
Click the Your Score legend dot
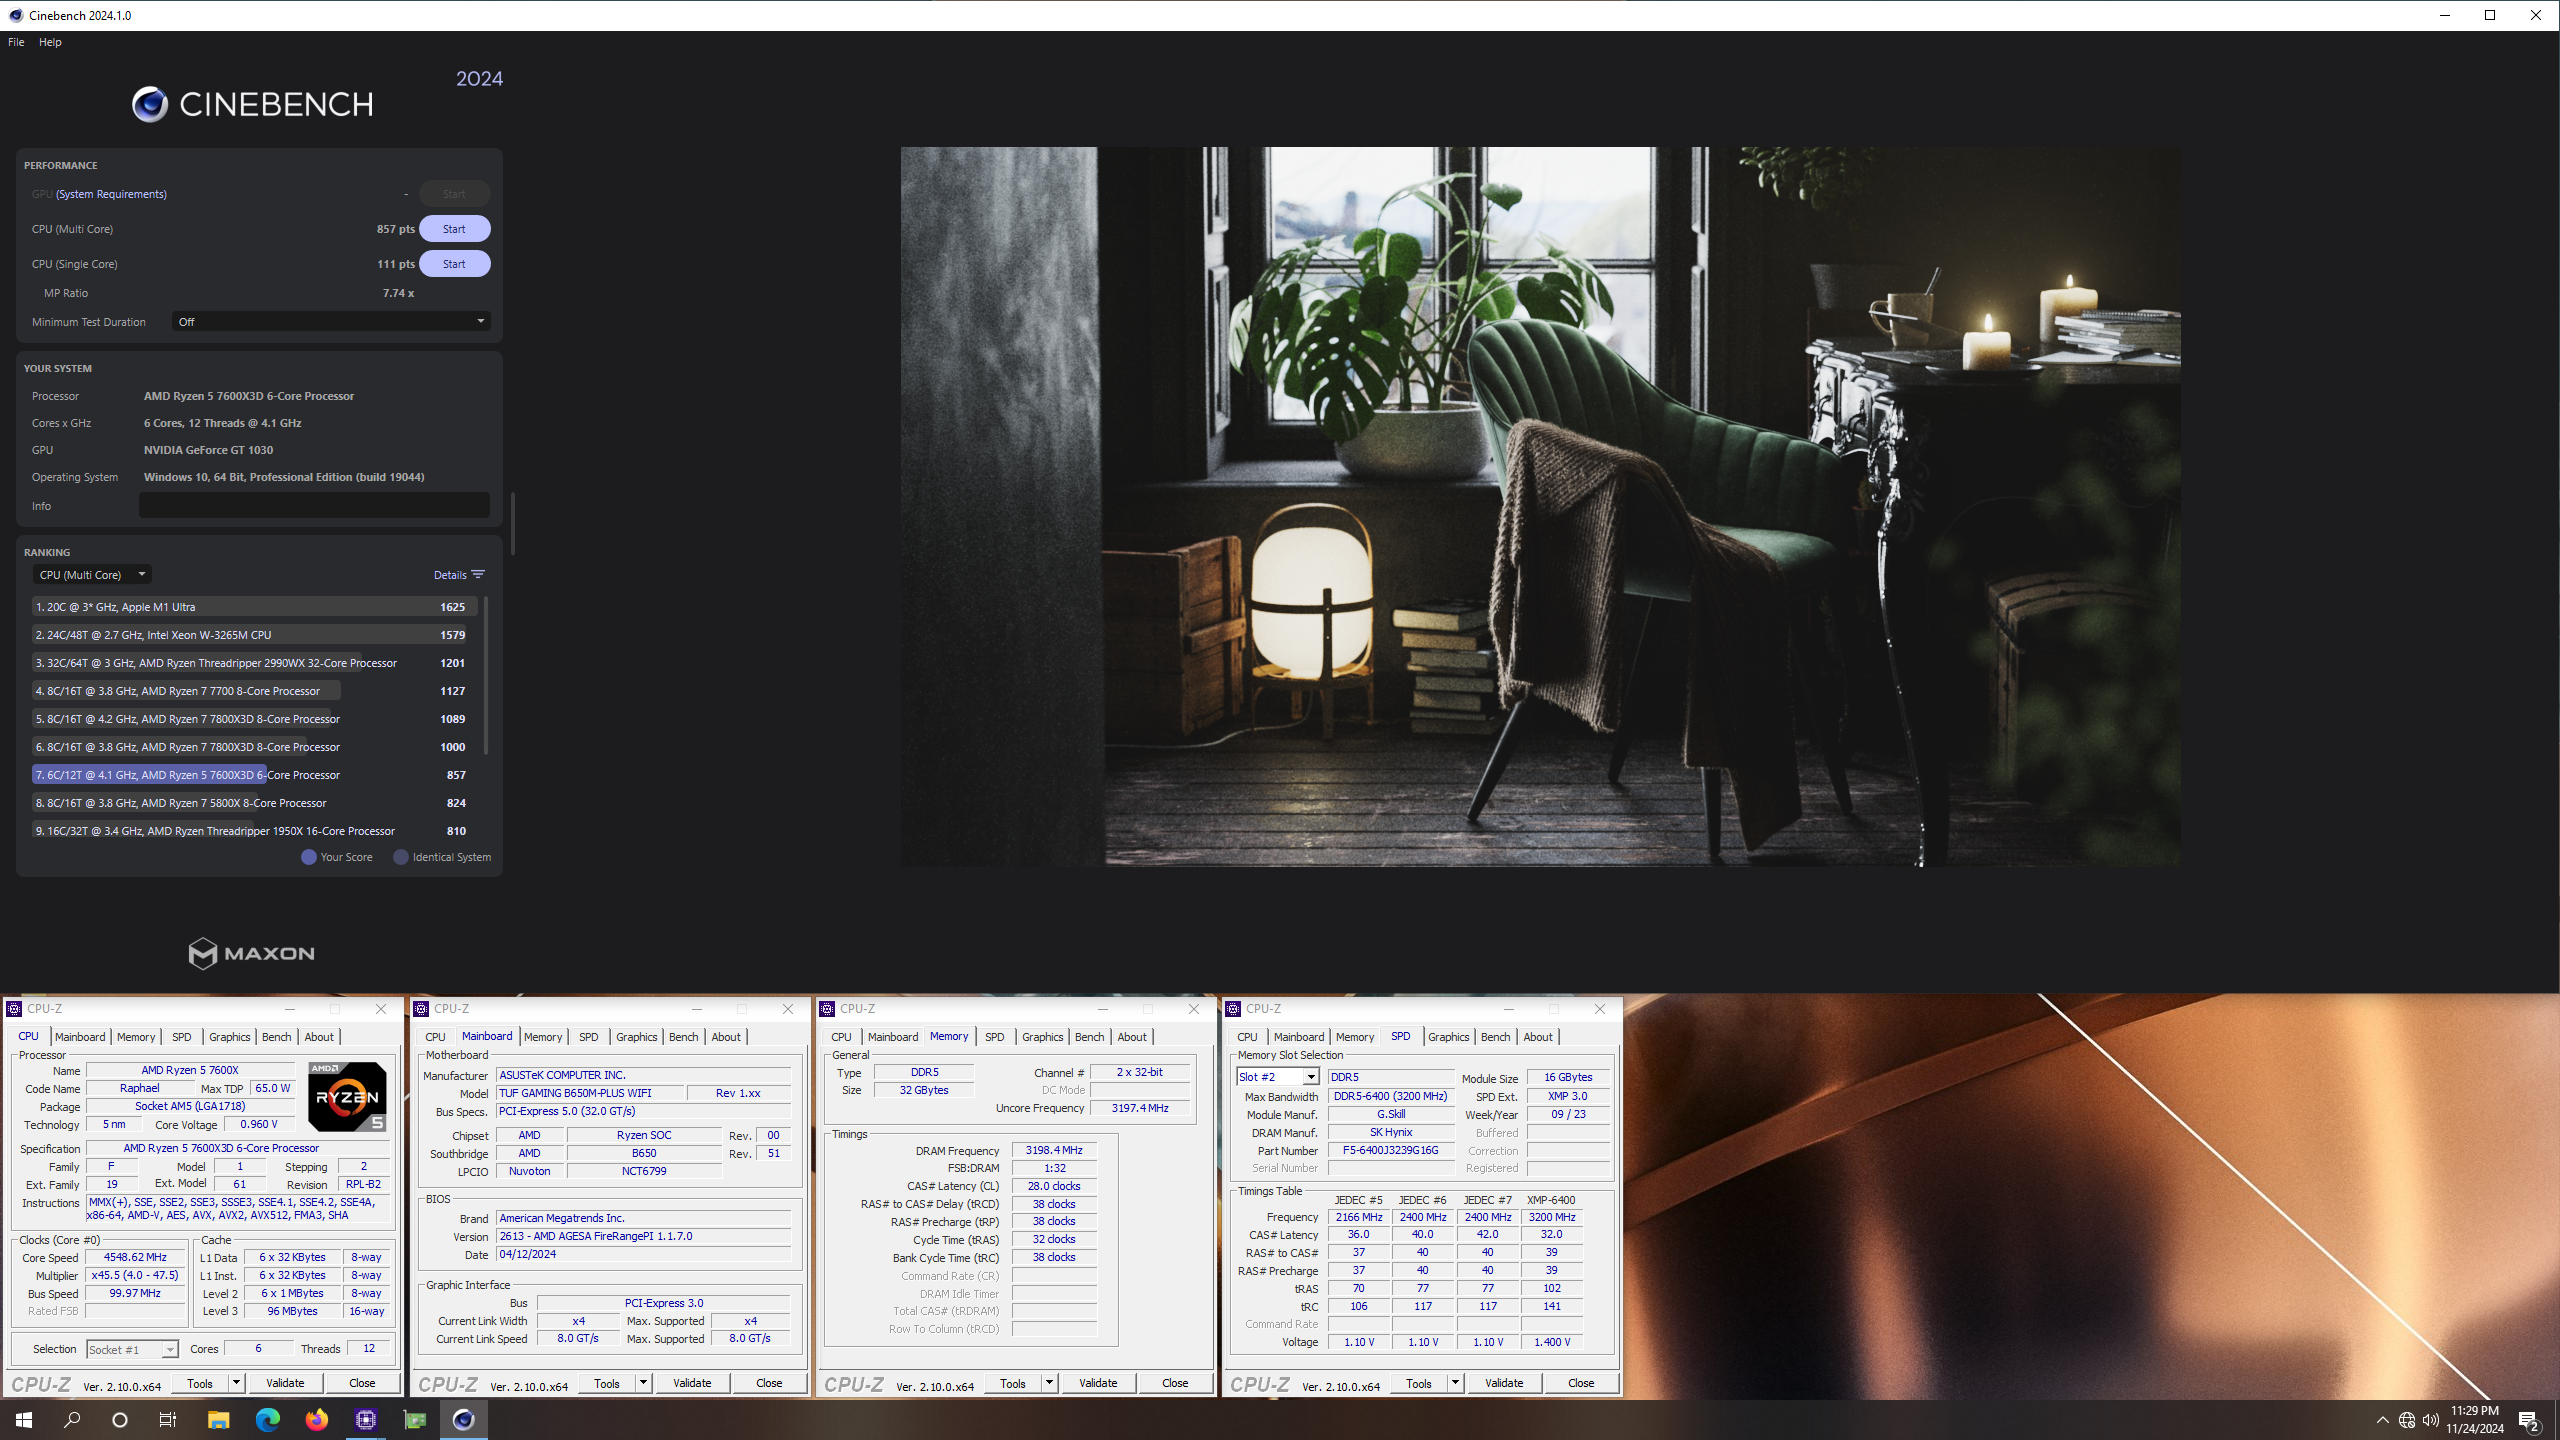(x=309, y=857)
